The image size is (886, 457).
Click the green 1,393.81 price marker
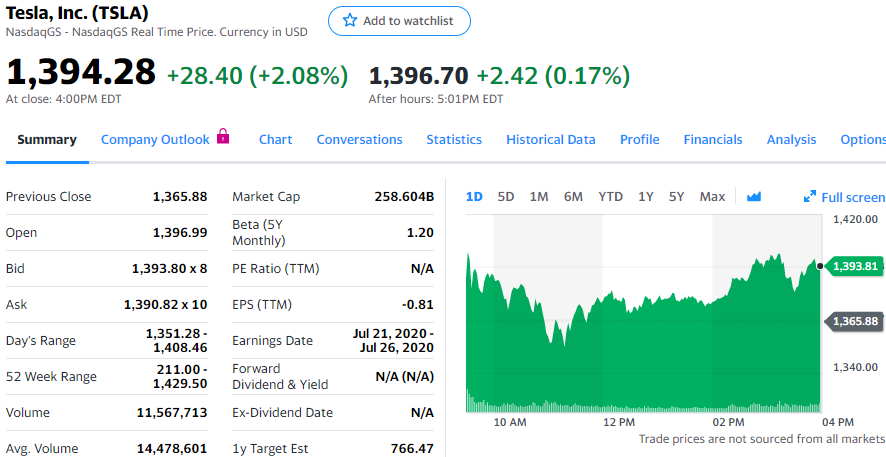click(x=854, y=266)
